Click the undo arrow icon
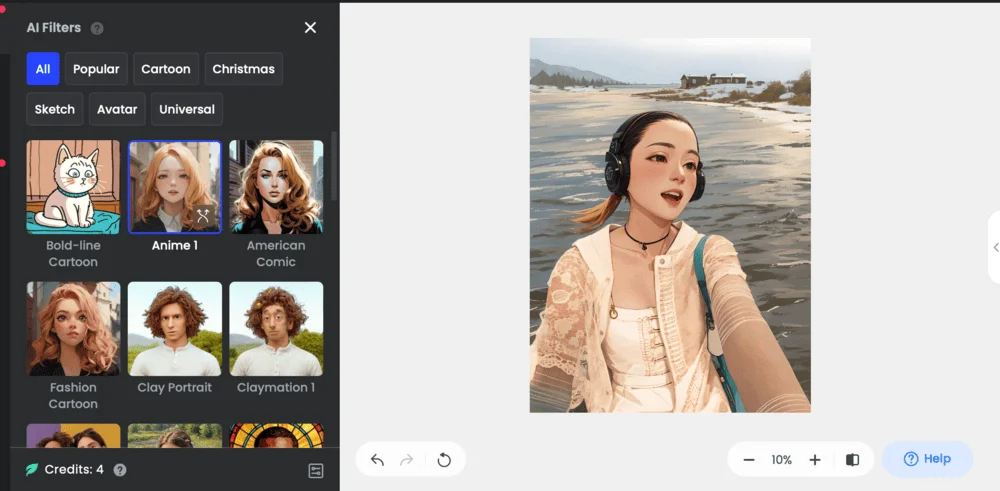The height and width of the screenshot is (491, 1000). tap(377, 460)
